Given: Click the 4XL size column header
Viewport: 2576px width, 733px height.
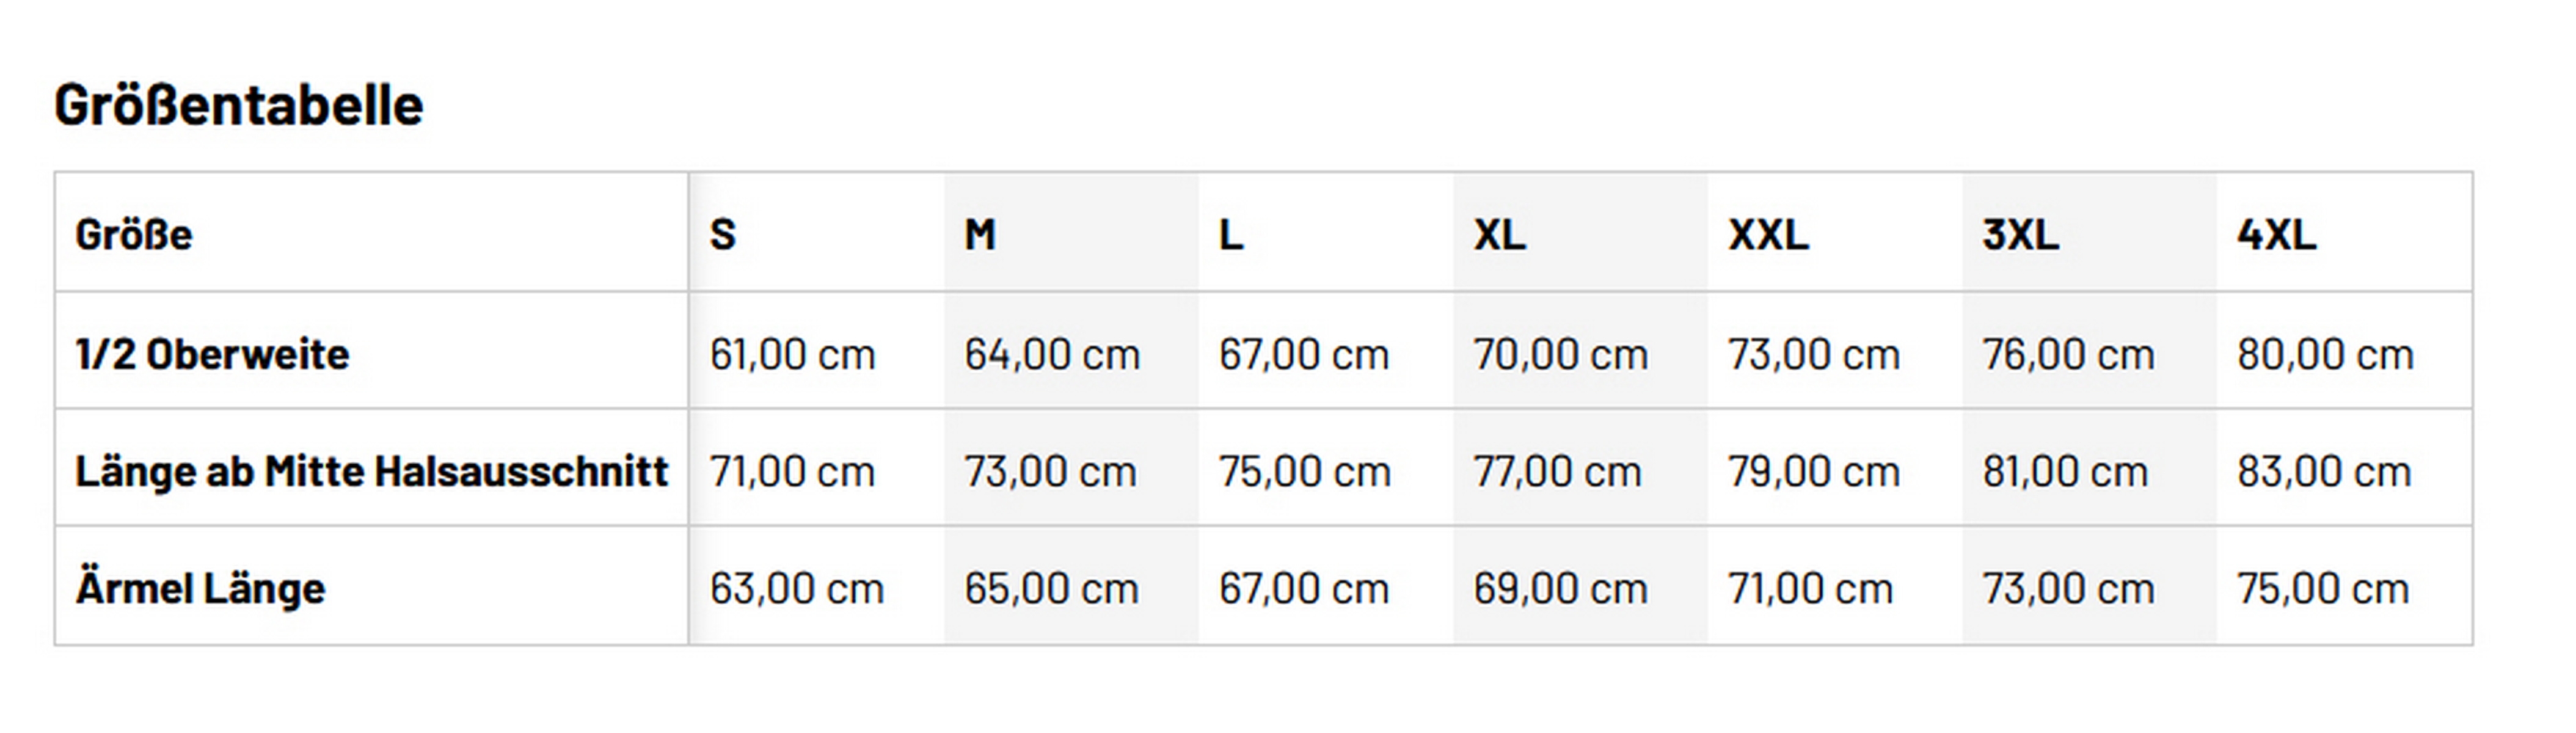Looking at the screenshot, I should 2277,235.
